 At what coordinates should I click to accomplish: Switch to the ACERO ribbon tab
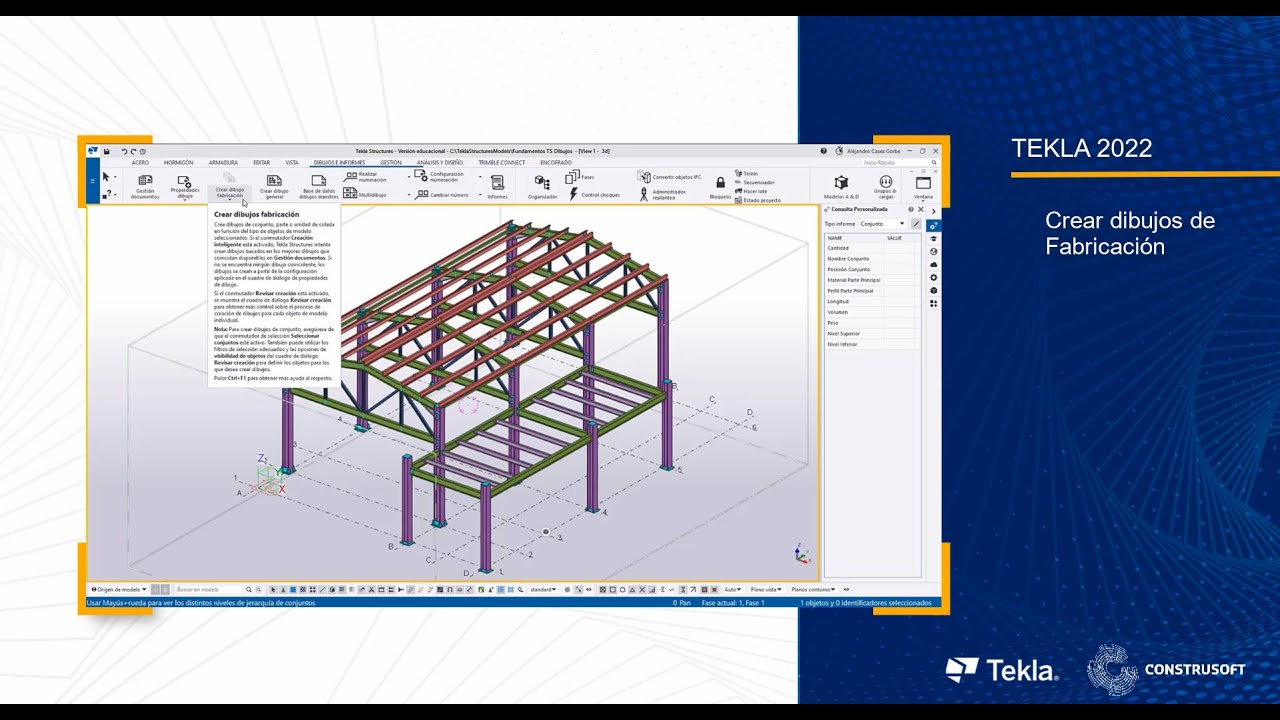pos(140,162)
